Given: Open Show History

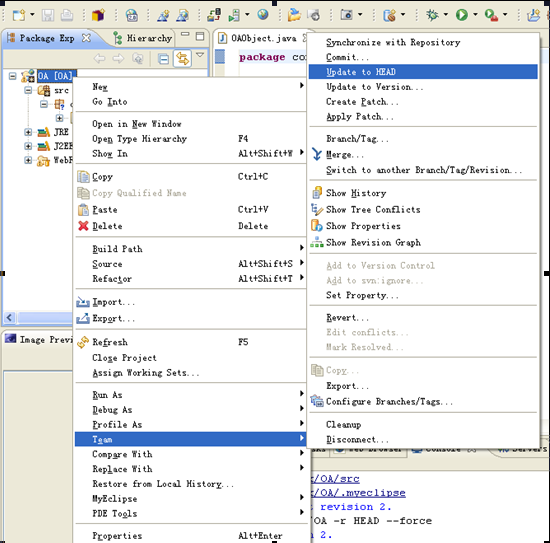Looking at the screenshot, I should (x=423, y=193).
